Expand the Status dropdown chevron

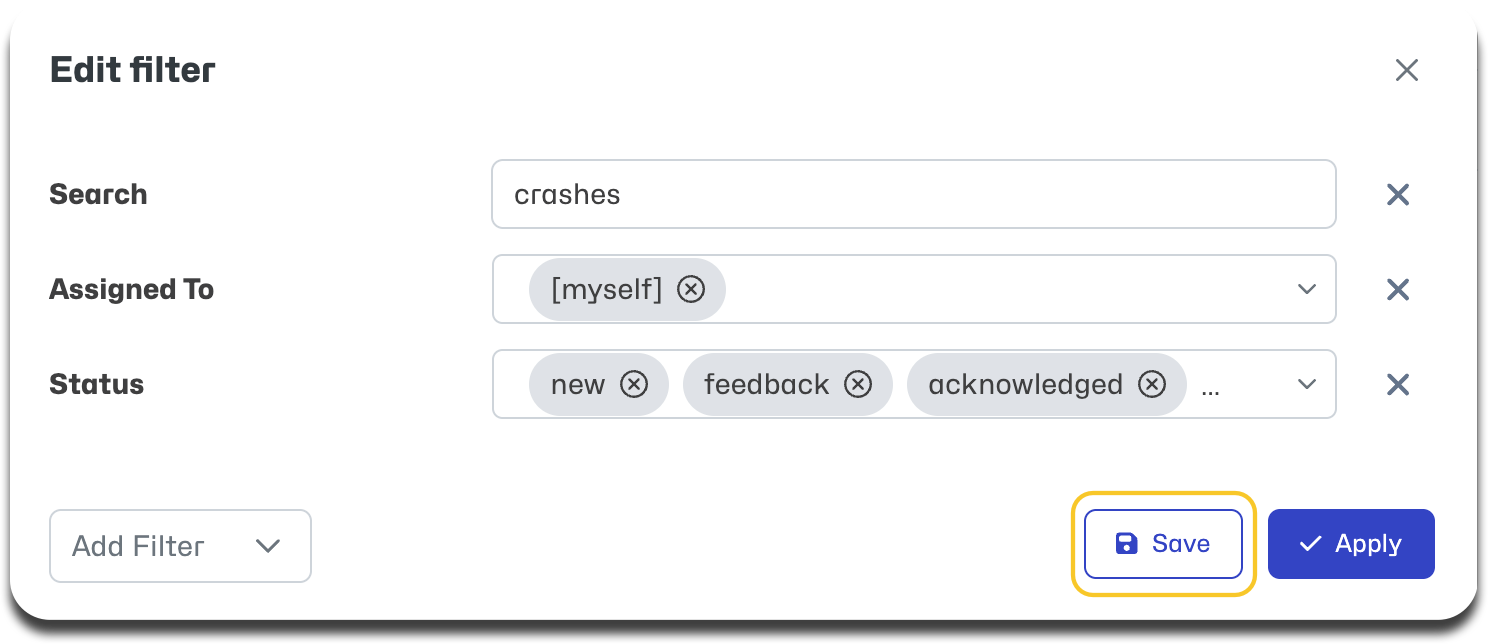click(1306, 385)
